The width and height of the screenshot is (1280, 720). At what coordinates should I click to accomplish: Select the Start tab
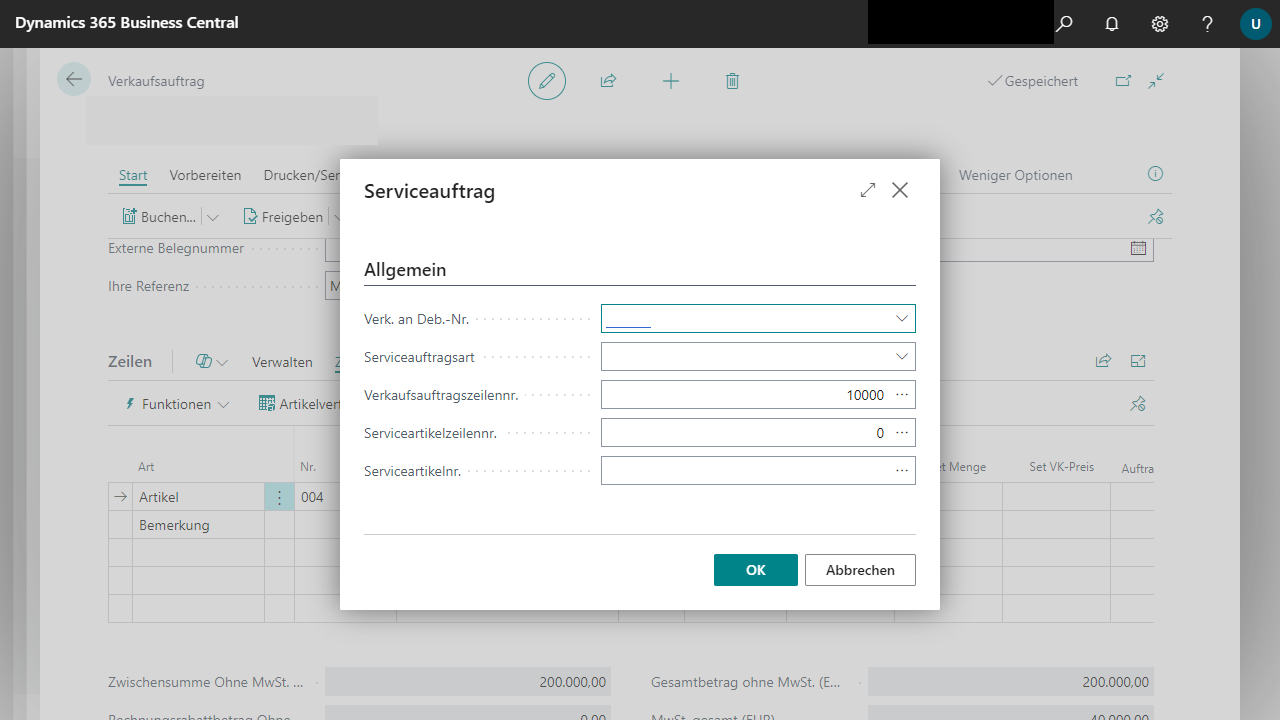[133, 175]
